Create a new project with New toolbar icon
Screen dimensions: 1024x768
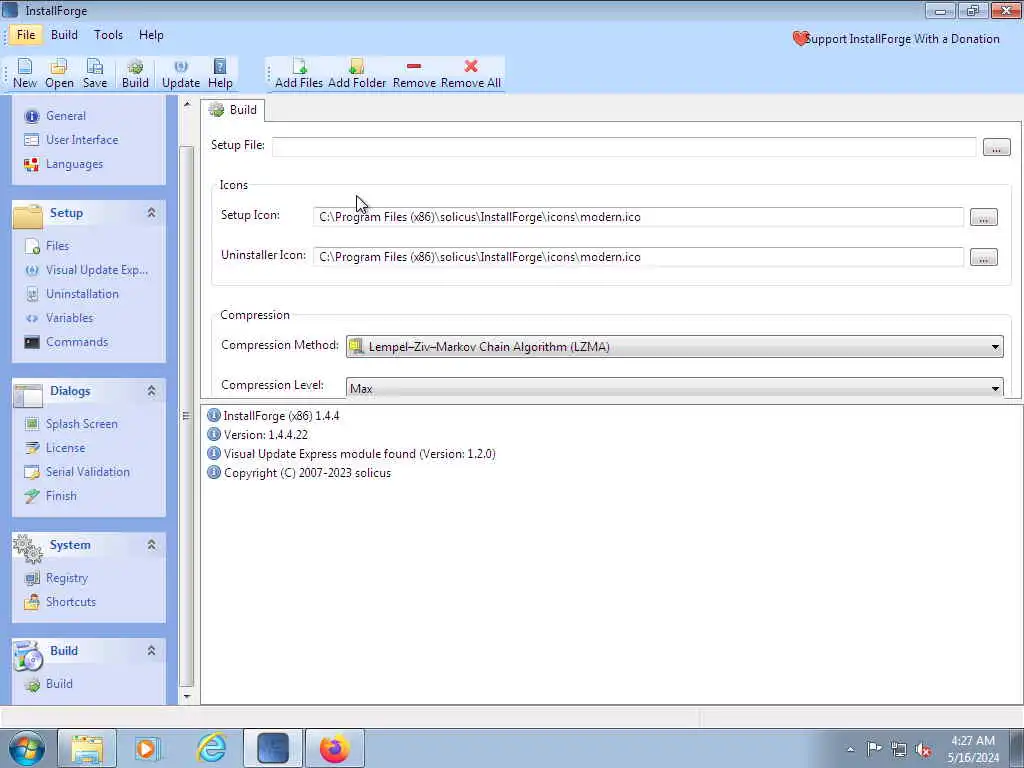tap(25, 73)
